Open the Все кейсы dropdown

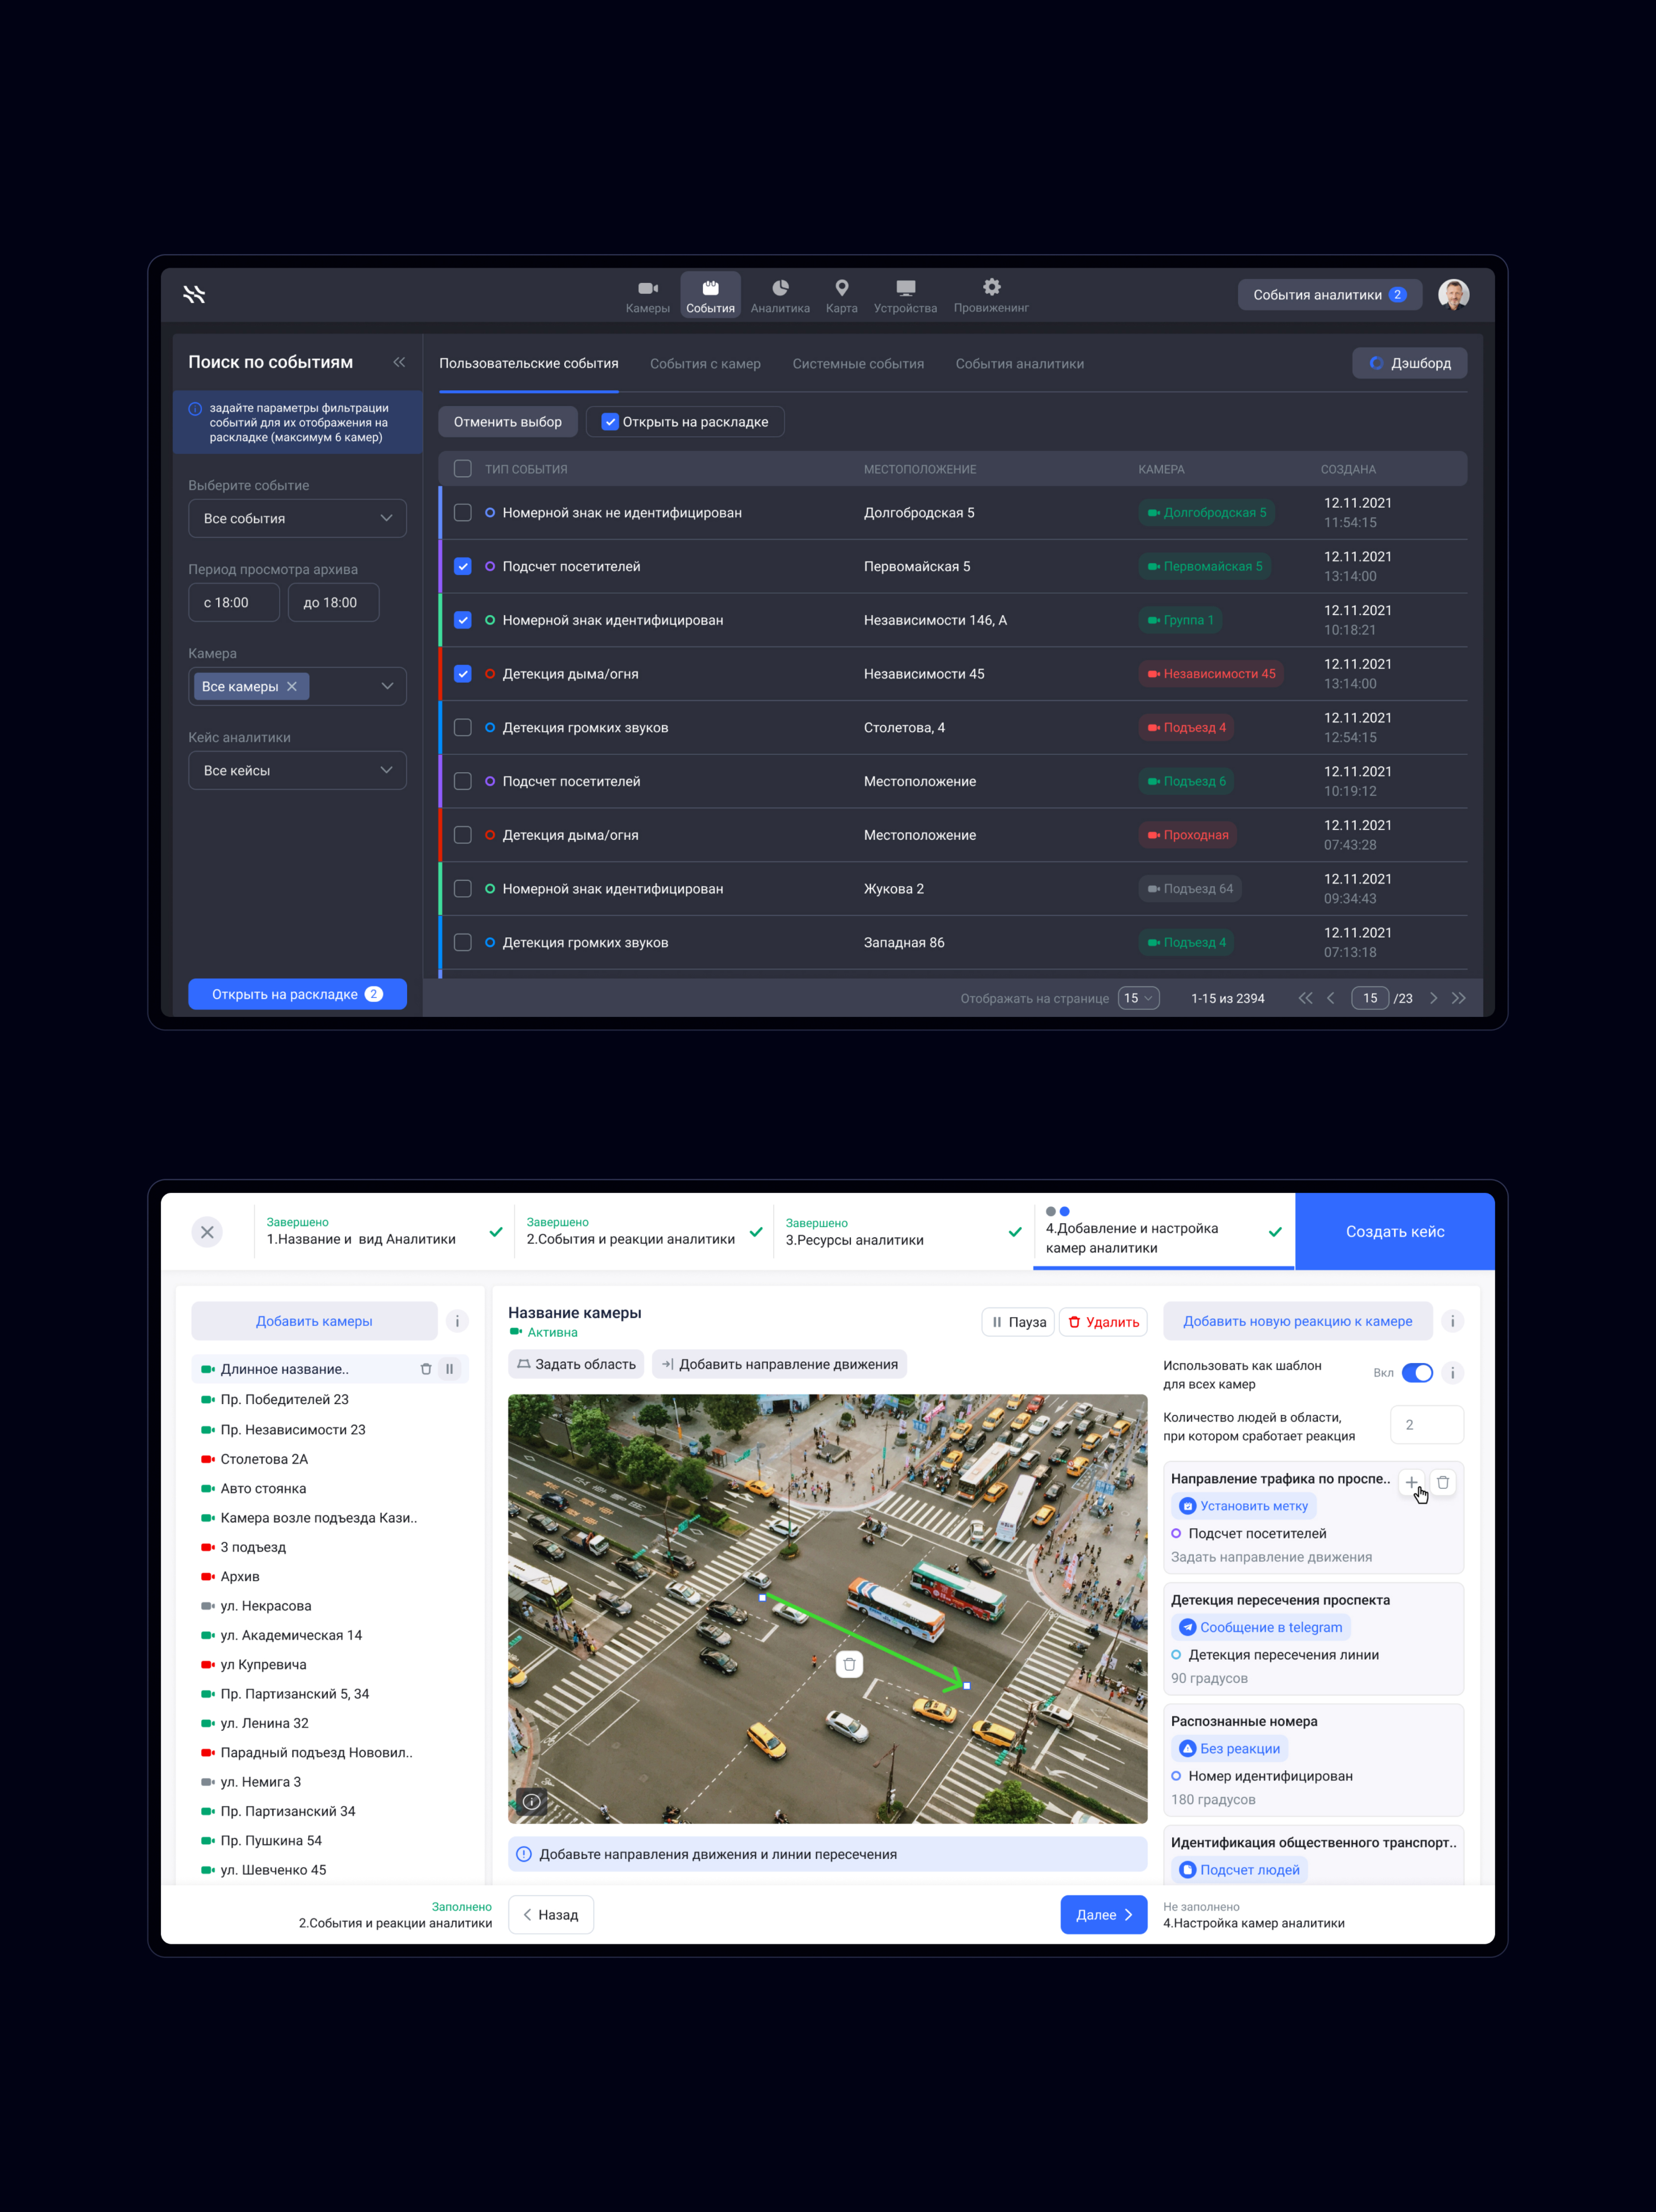[297, 770]
